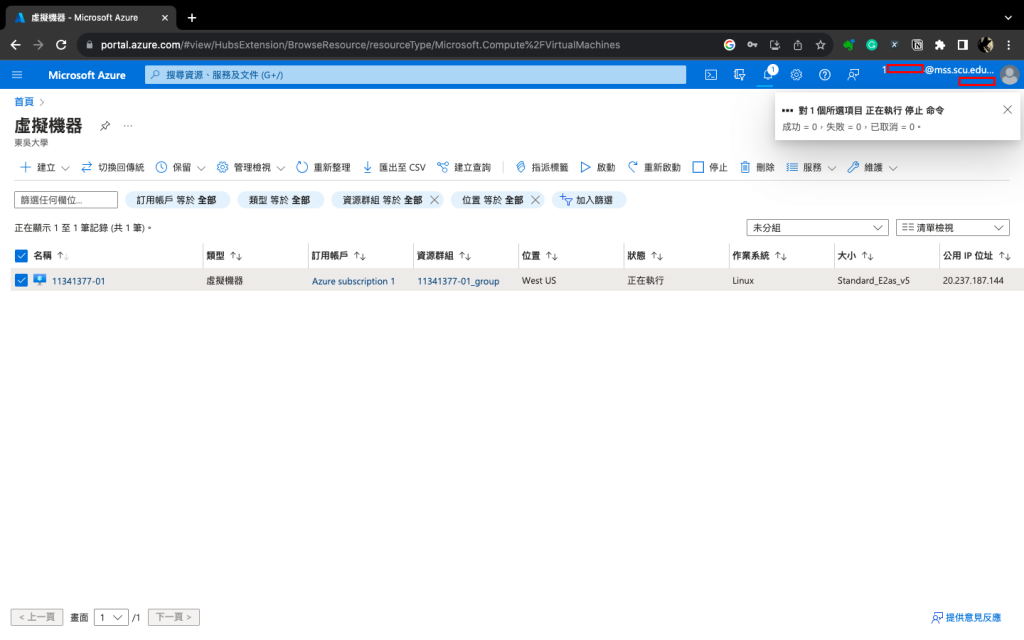Sort by the 資源群組 column
Viewport: 1024px width, 640px height.
pyautogui.click(x=443, y=255)
